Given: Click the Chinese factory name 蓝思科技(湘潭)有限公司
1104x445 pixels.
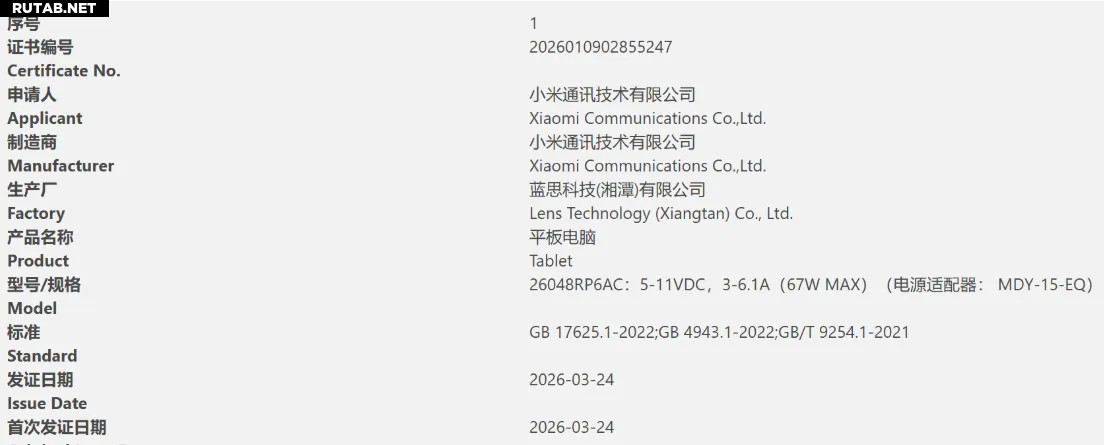Looking at the screenshot, I should tap(617, 190).
